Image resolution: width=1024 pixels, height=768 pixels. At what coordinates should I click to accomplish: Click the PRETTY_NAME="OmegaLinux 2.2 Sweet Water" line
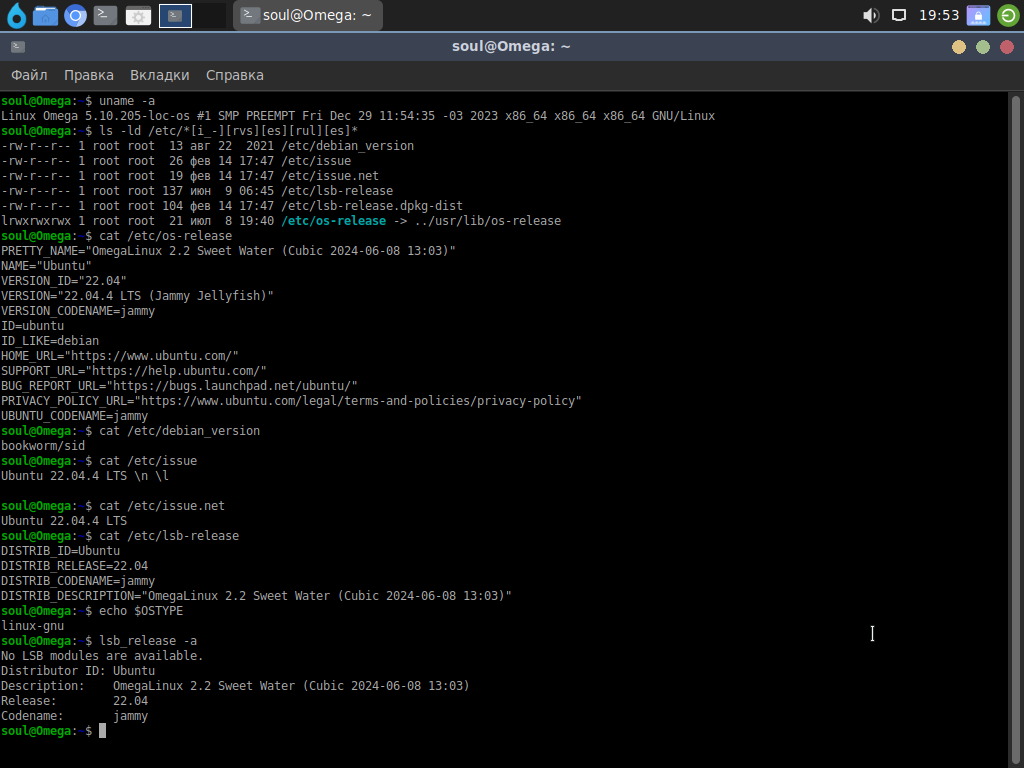[x=229, y=251]
